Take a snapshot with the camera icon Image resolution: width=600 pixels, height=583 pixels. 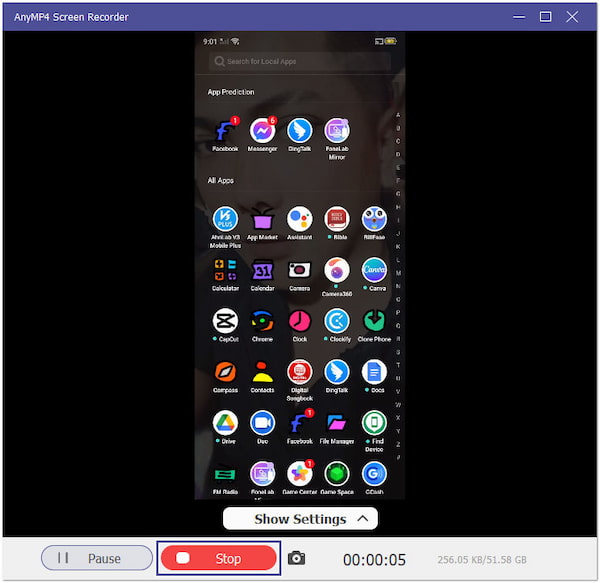tap(296, 558)
